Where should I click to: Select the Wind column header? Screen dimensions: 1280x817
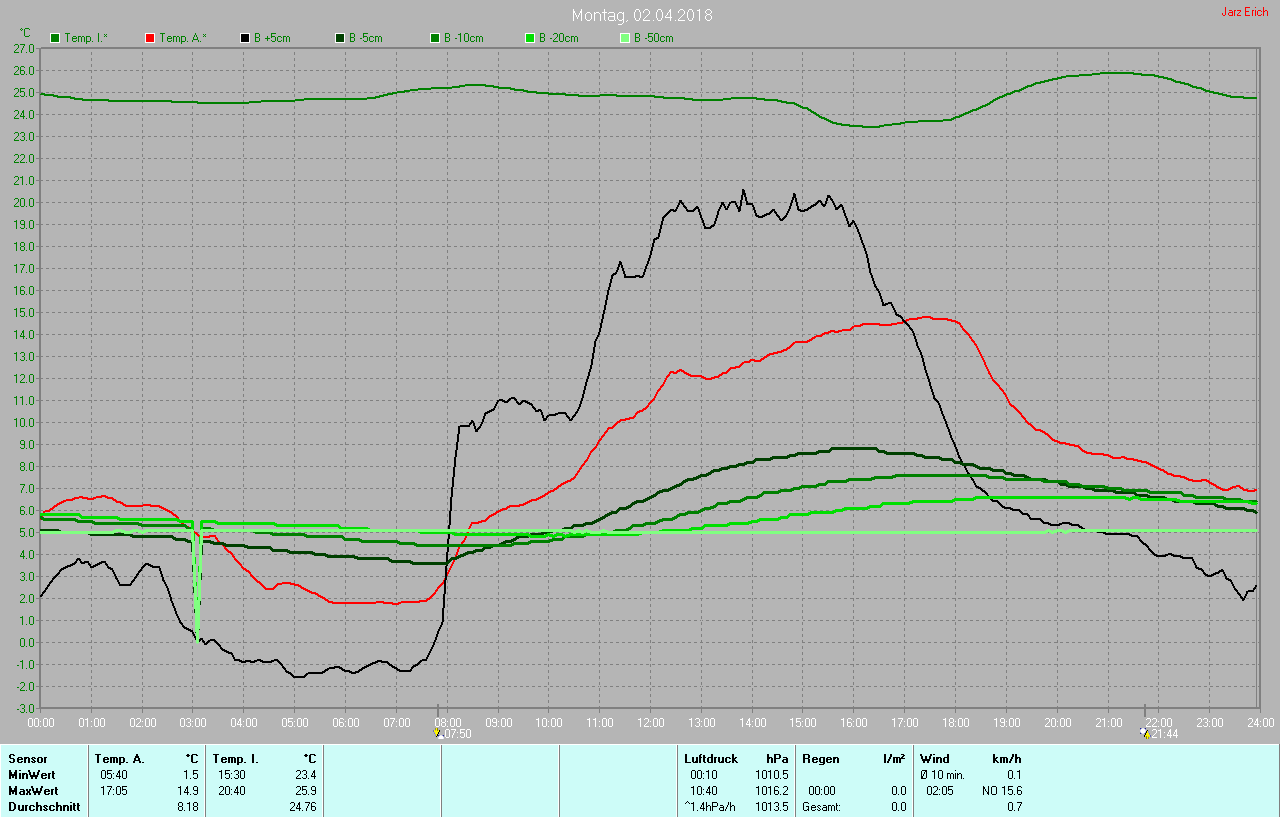click(x=935, y=759)
